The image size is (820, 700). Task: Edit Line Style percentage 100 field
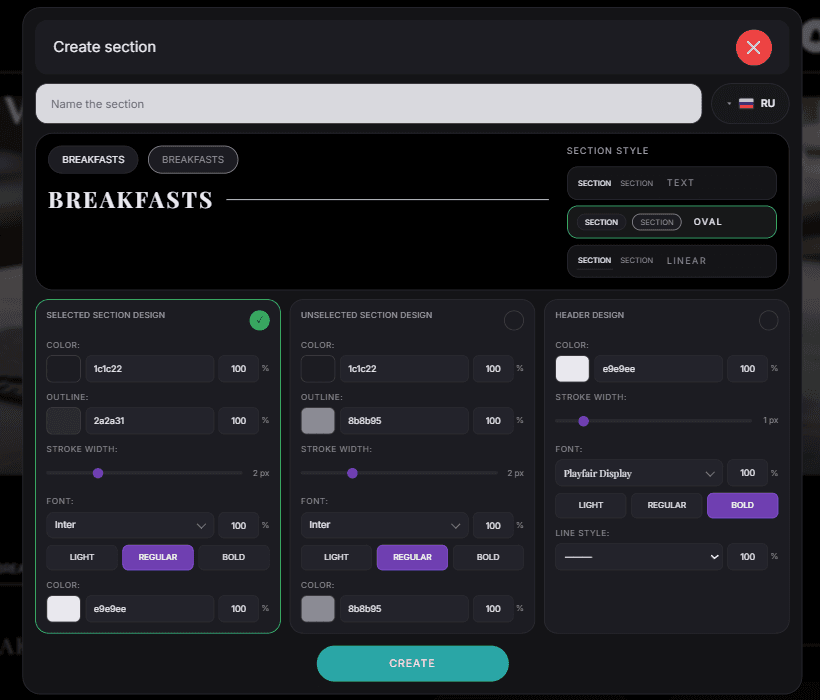coord(747,557)
